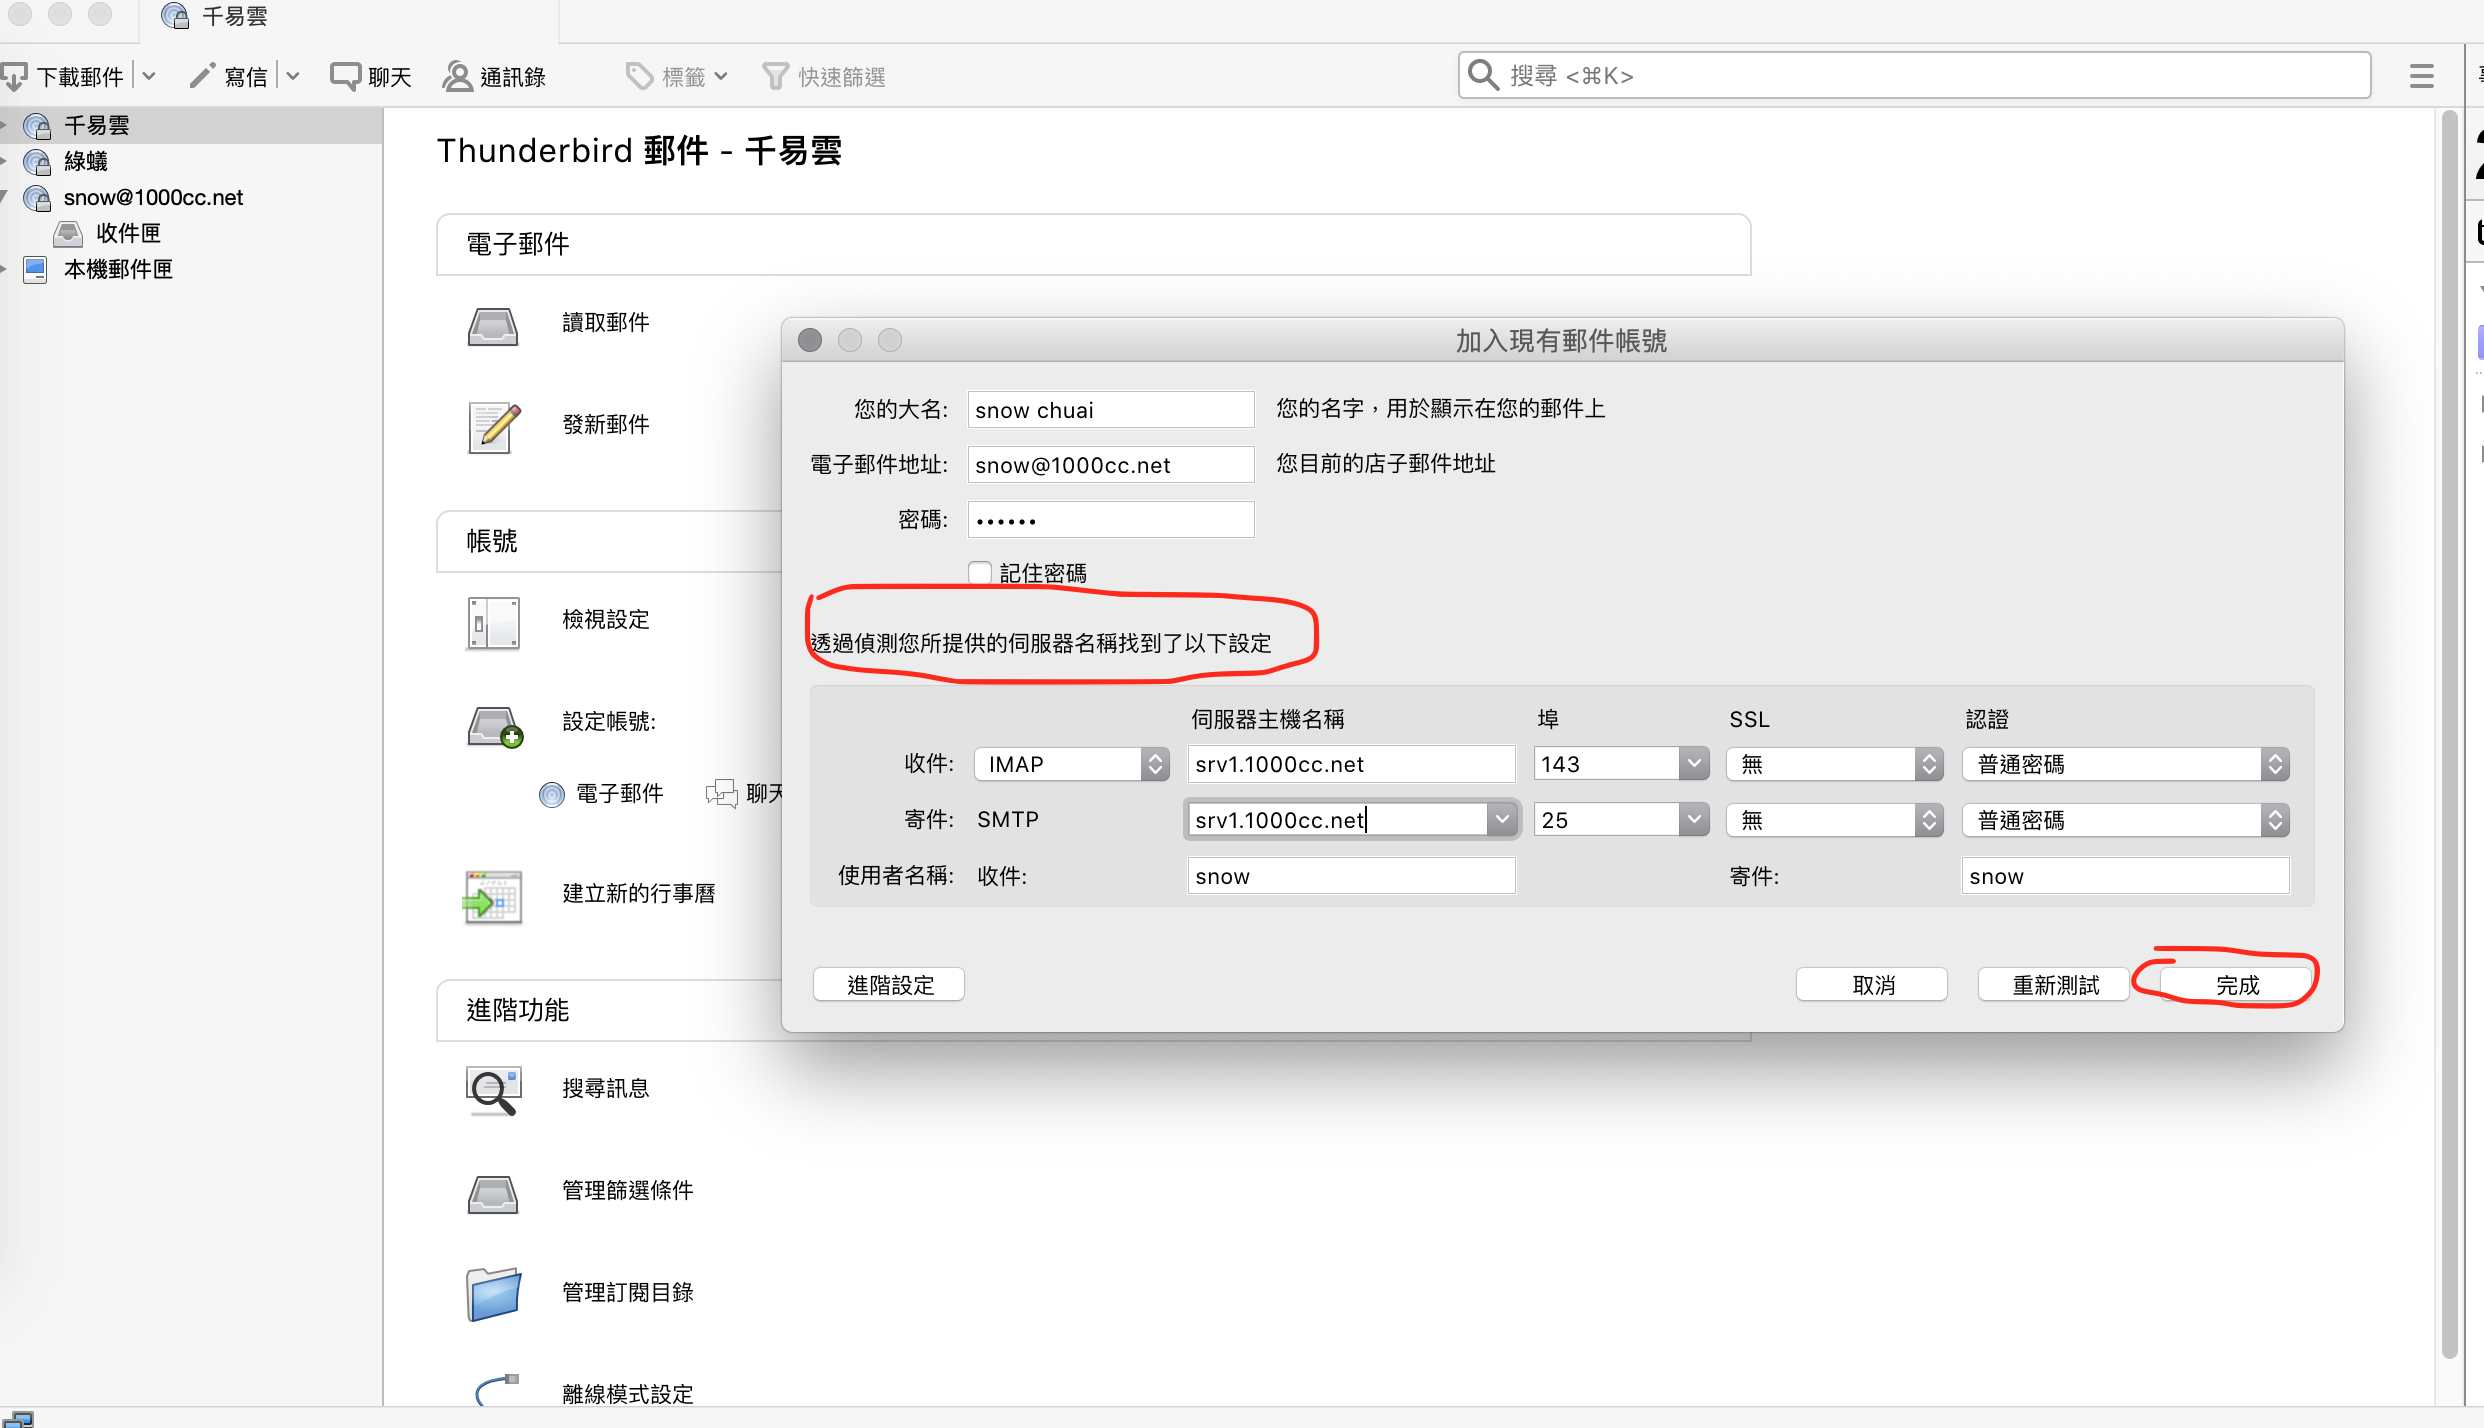Click the 管理篩選條件 icon
This screenshot has width=2484, height=1428.
click(493, 1194)
